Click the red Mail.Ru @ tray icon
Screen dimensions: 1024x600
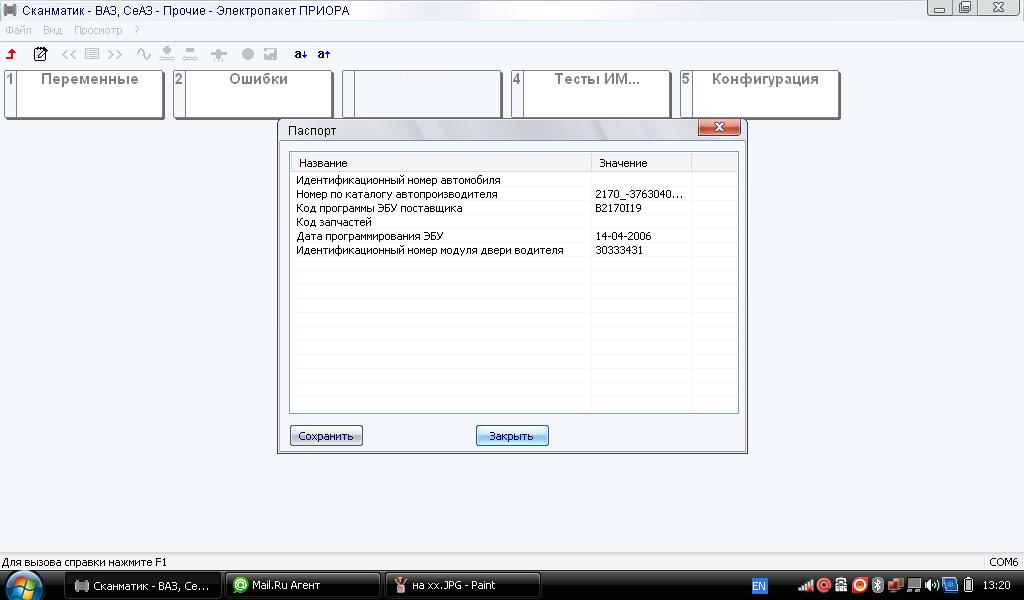click(824, 586)
